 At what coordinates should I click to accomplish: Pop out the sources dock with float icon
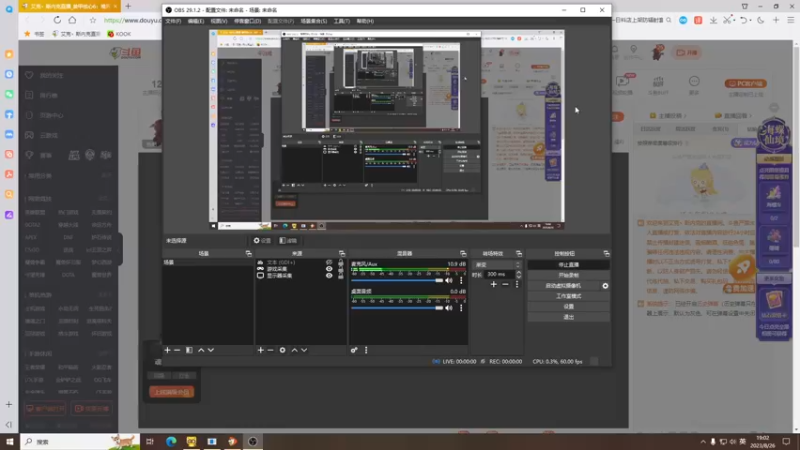click(342, 254)
